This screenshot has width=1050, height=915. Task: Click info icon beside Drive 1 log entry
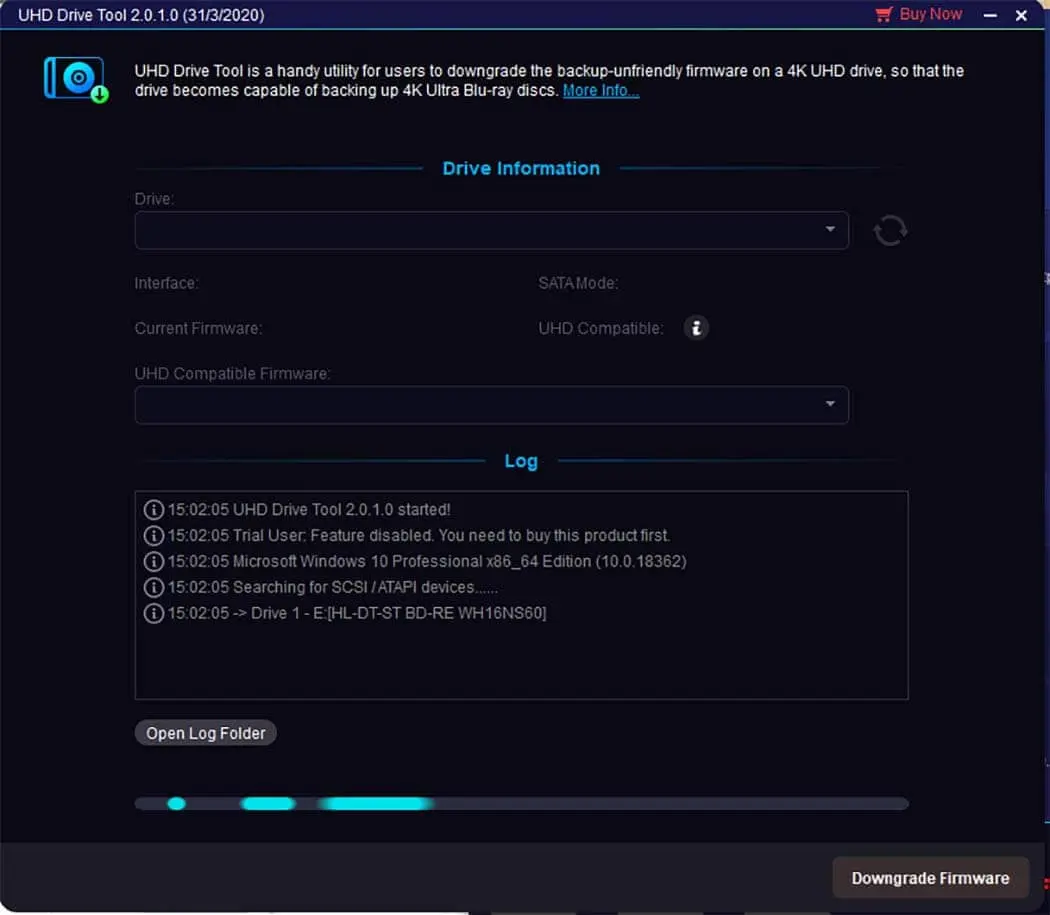pyautogui.click(x=153, y=614)
